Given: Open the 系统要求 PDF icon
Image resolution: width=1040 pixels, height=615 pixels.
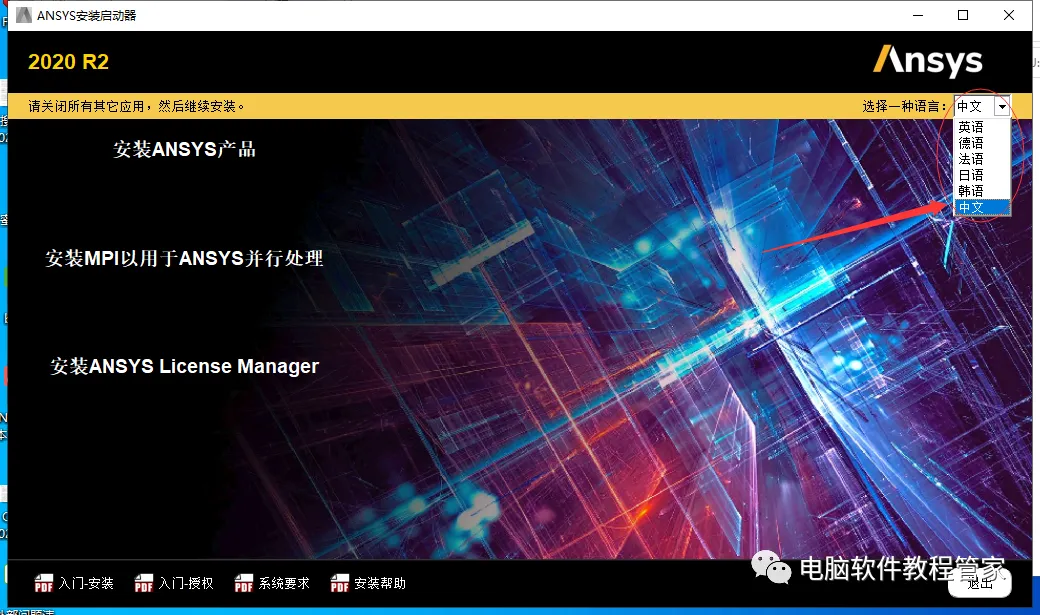Looking at the screenshot, I should click(244, 583).
